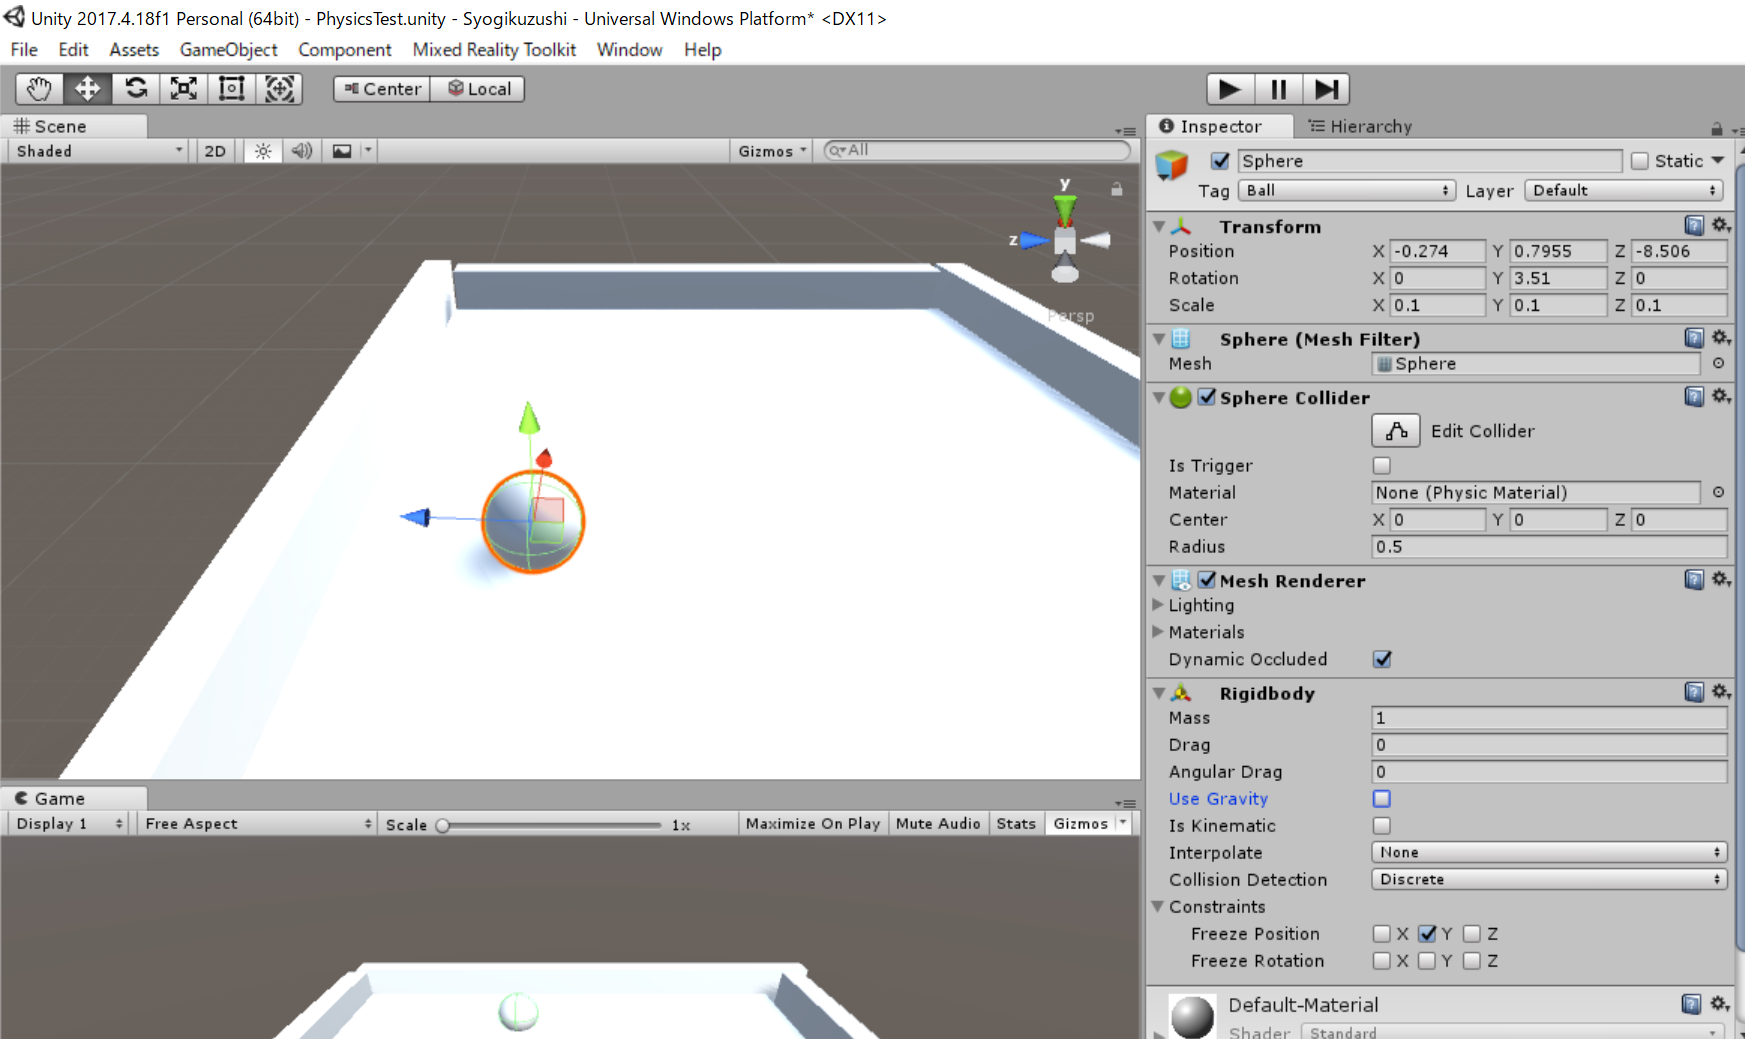Collapse the Constraints section
Image resolution: width=1745 pixels, height=1039 pixels.
[x=1158, y=907]
